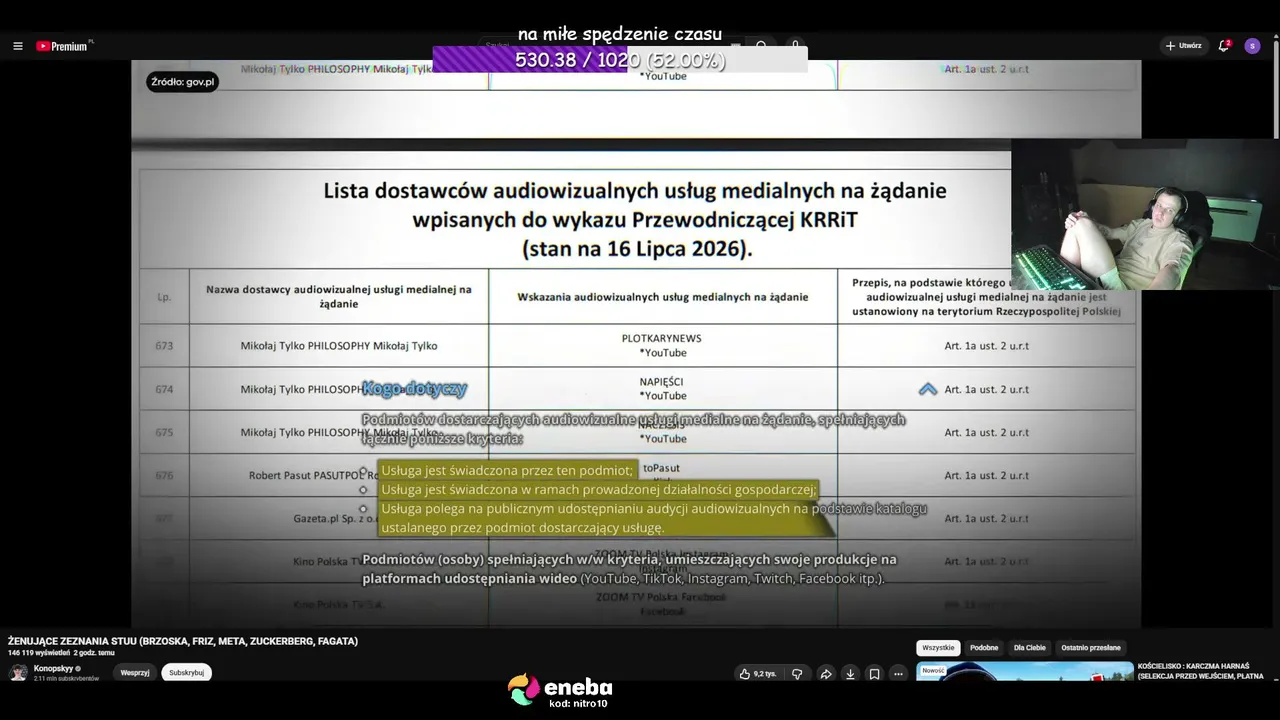The image size is (1280, 720).
Task: Select the Ostatnio przesłane filter chip
Action: (1091, 648)
